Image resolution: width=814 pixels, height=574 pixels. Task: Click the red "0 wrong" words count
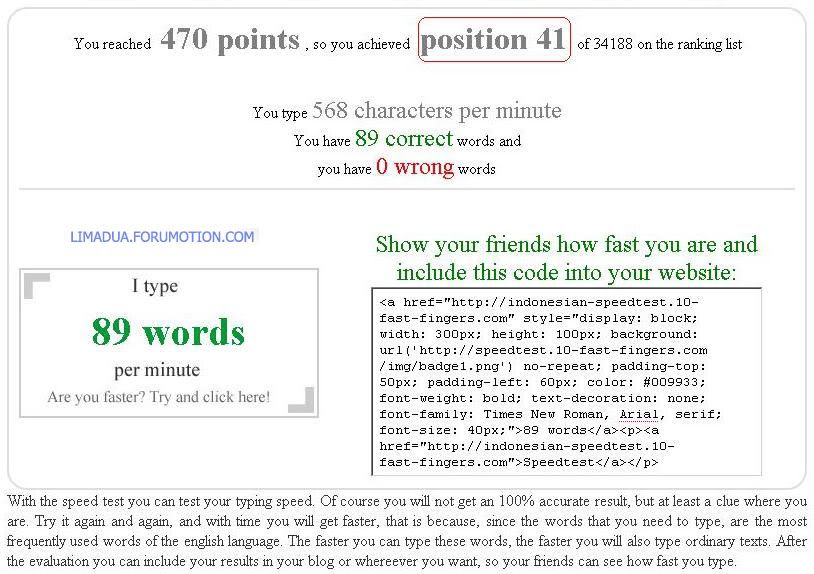pos(414,167)
